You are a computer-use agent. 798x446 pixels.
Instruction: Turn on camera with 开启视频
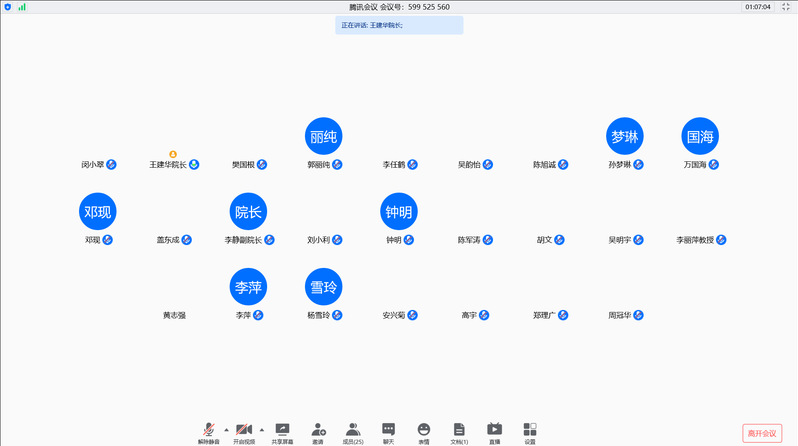pos(244,430)
